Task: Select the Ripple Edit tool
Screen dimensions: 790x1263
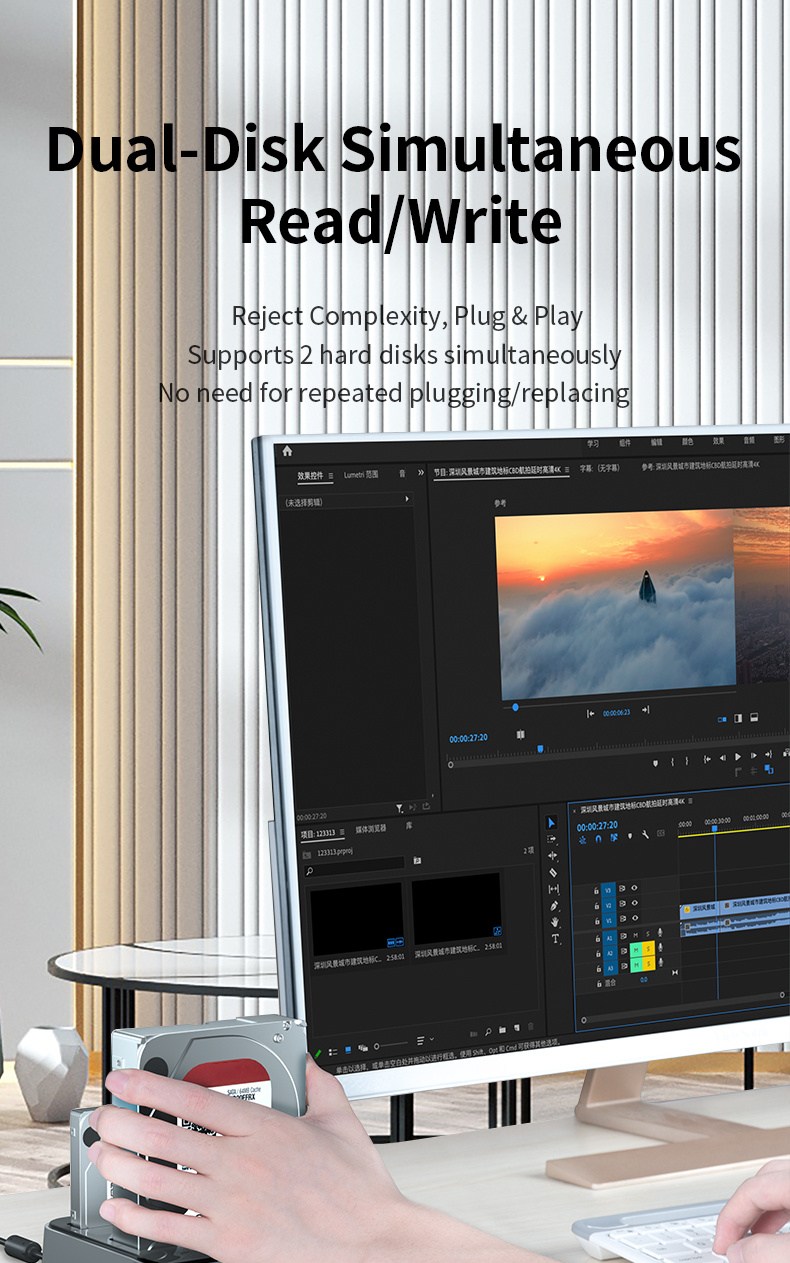Action: click(552, 856)
